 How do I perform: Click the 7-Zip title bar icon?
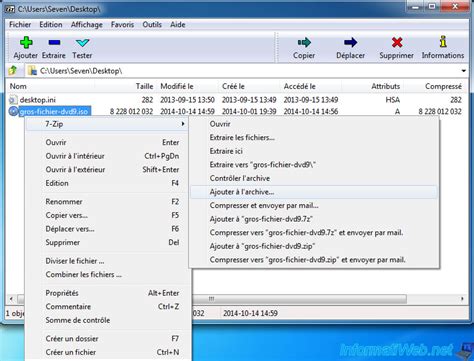[10, 9]
